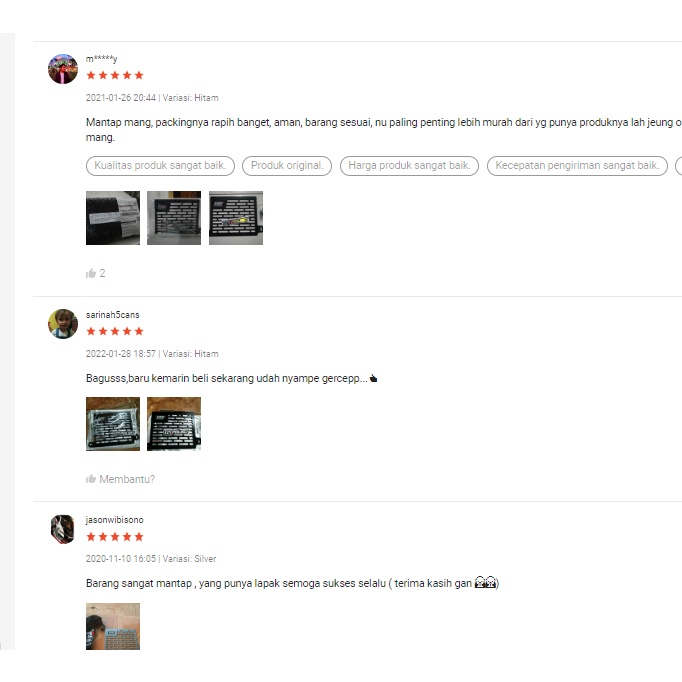Select the 'Harga produk sangat baik.' tag
The width and height of the screenshot is (682, 682).
(409, 166)
